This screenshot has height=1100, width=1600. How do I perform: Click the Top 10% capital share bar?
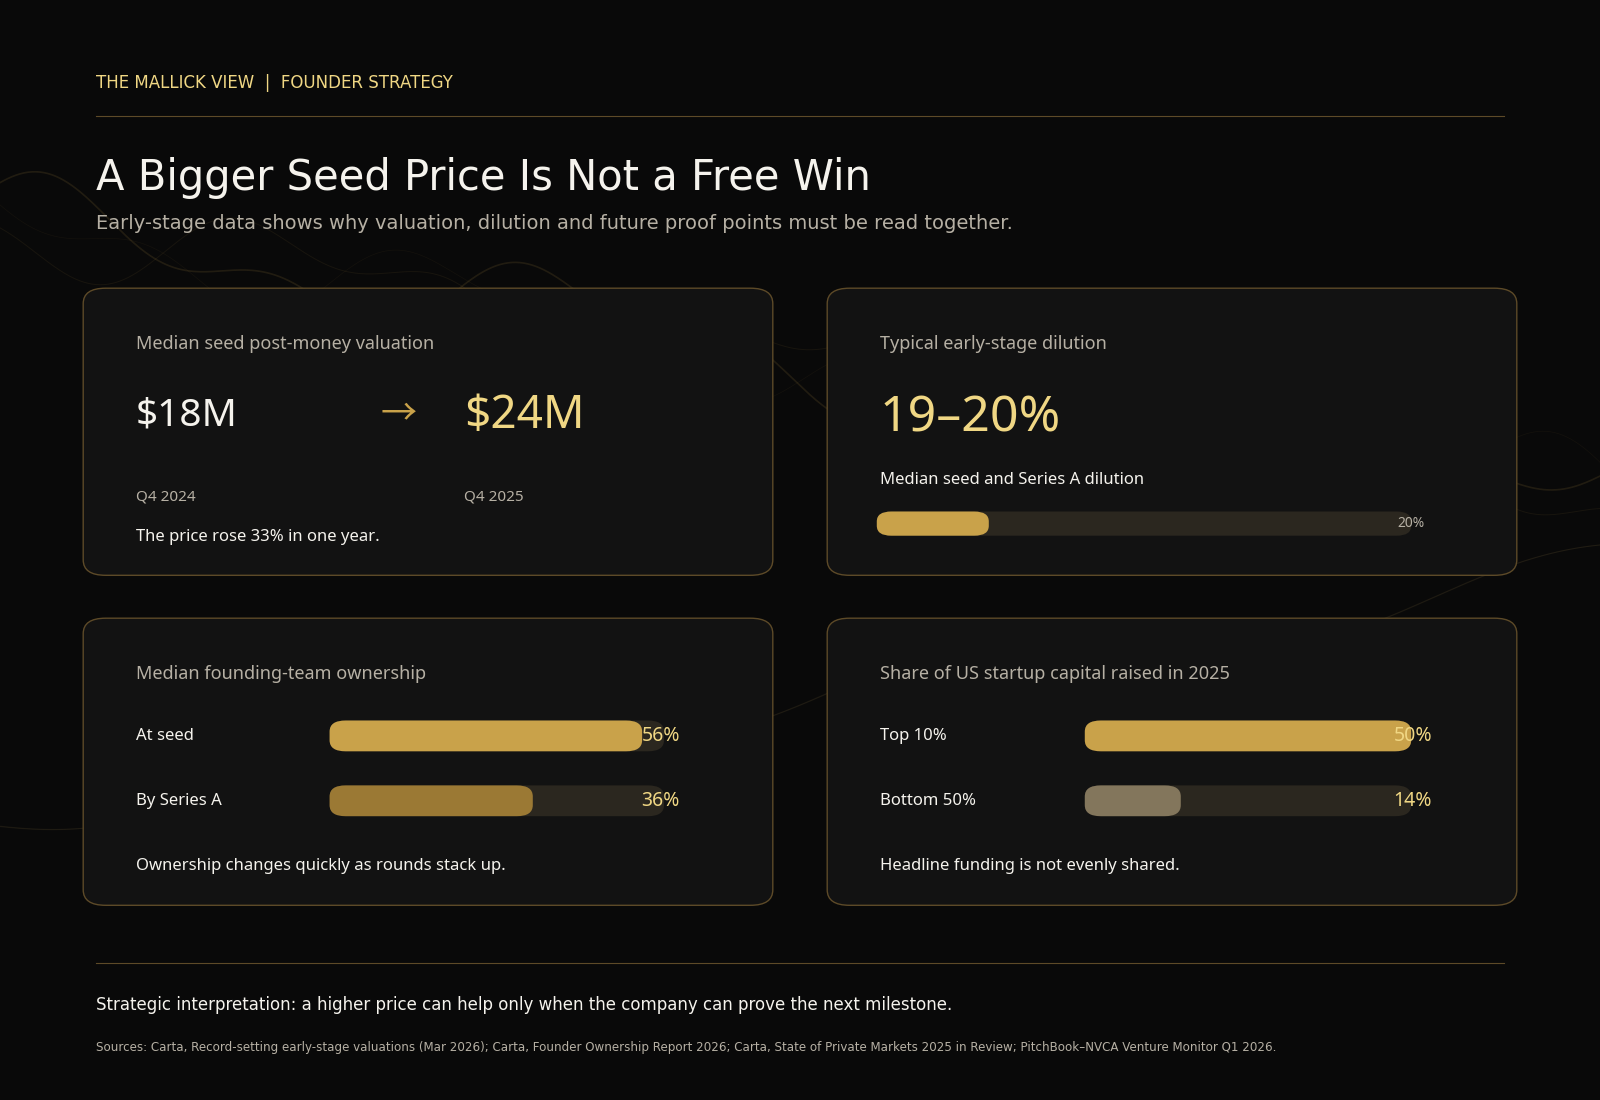[x=1248, y=735]
